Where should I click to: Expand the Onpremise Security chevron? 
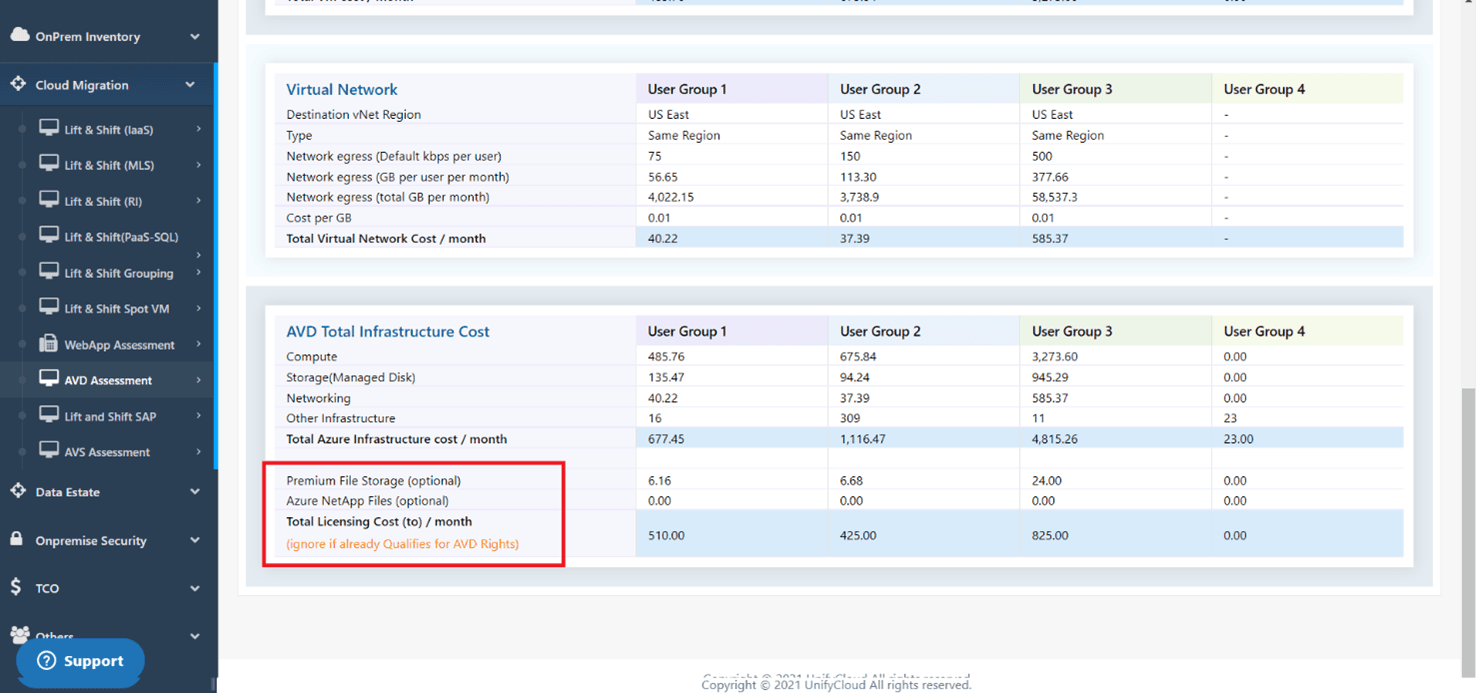pos(195,541)
